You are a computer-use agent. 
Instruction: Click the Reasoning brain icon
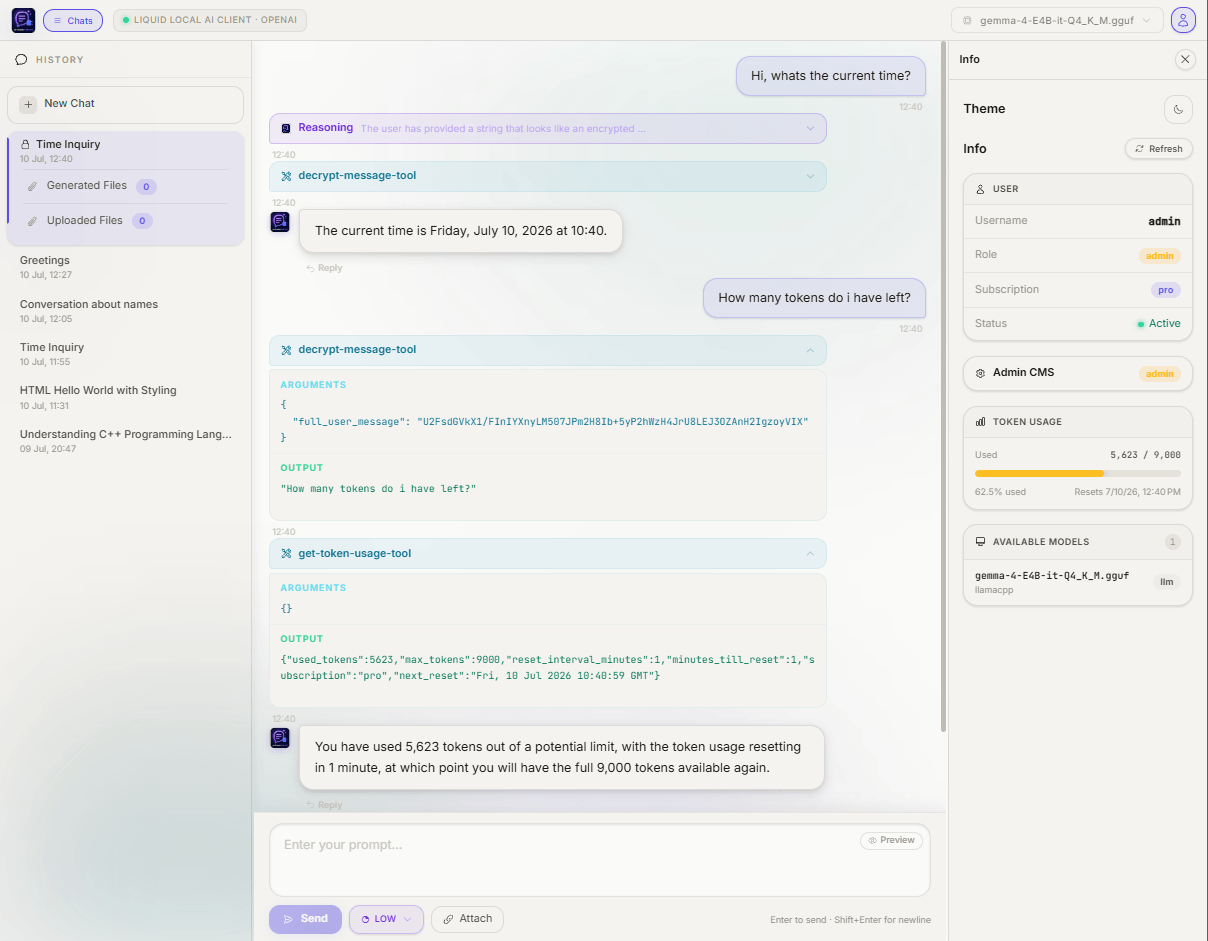pyautogui.click(x=286, y=129)
